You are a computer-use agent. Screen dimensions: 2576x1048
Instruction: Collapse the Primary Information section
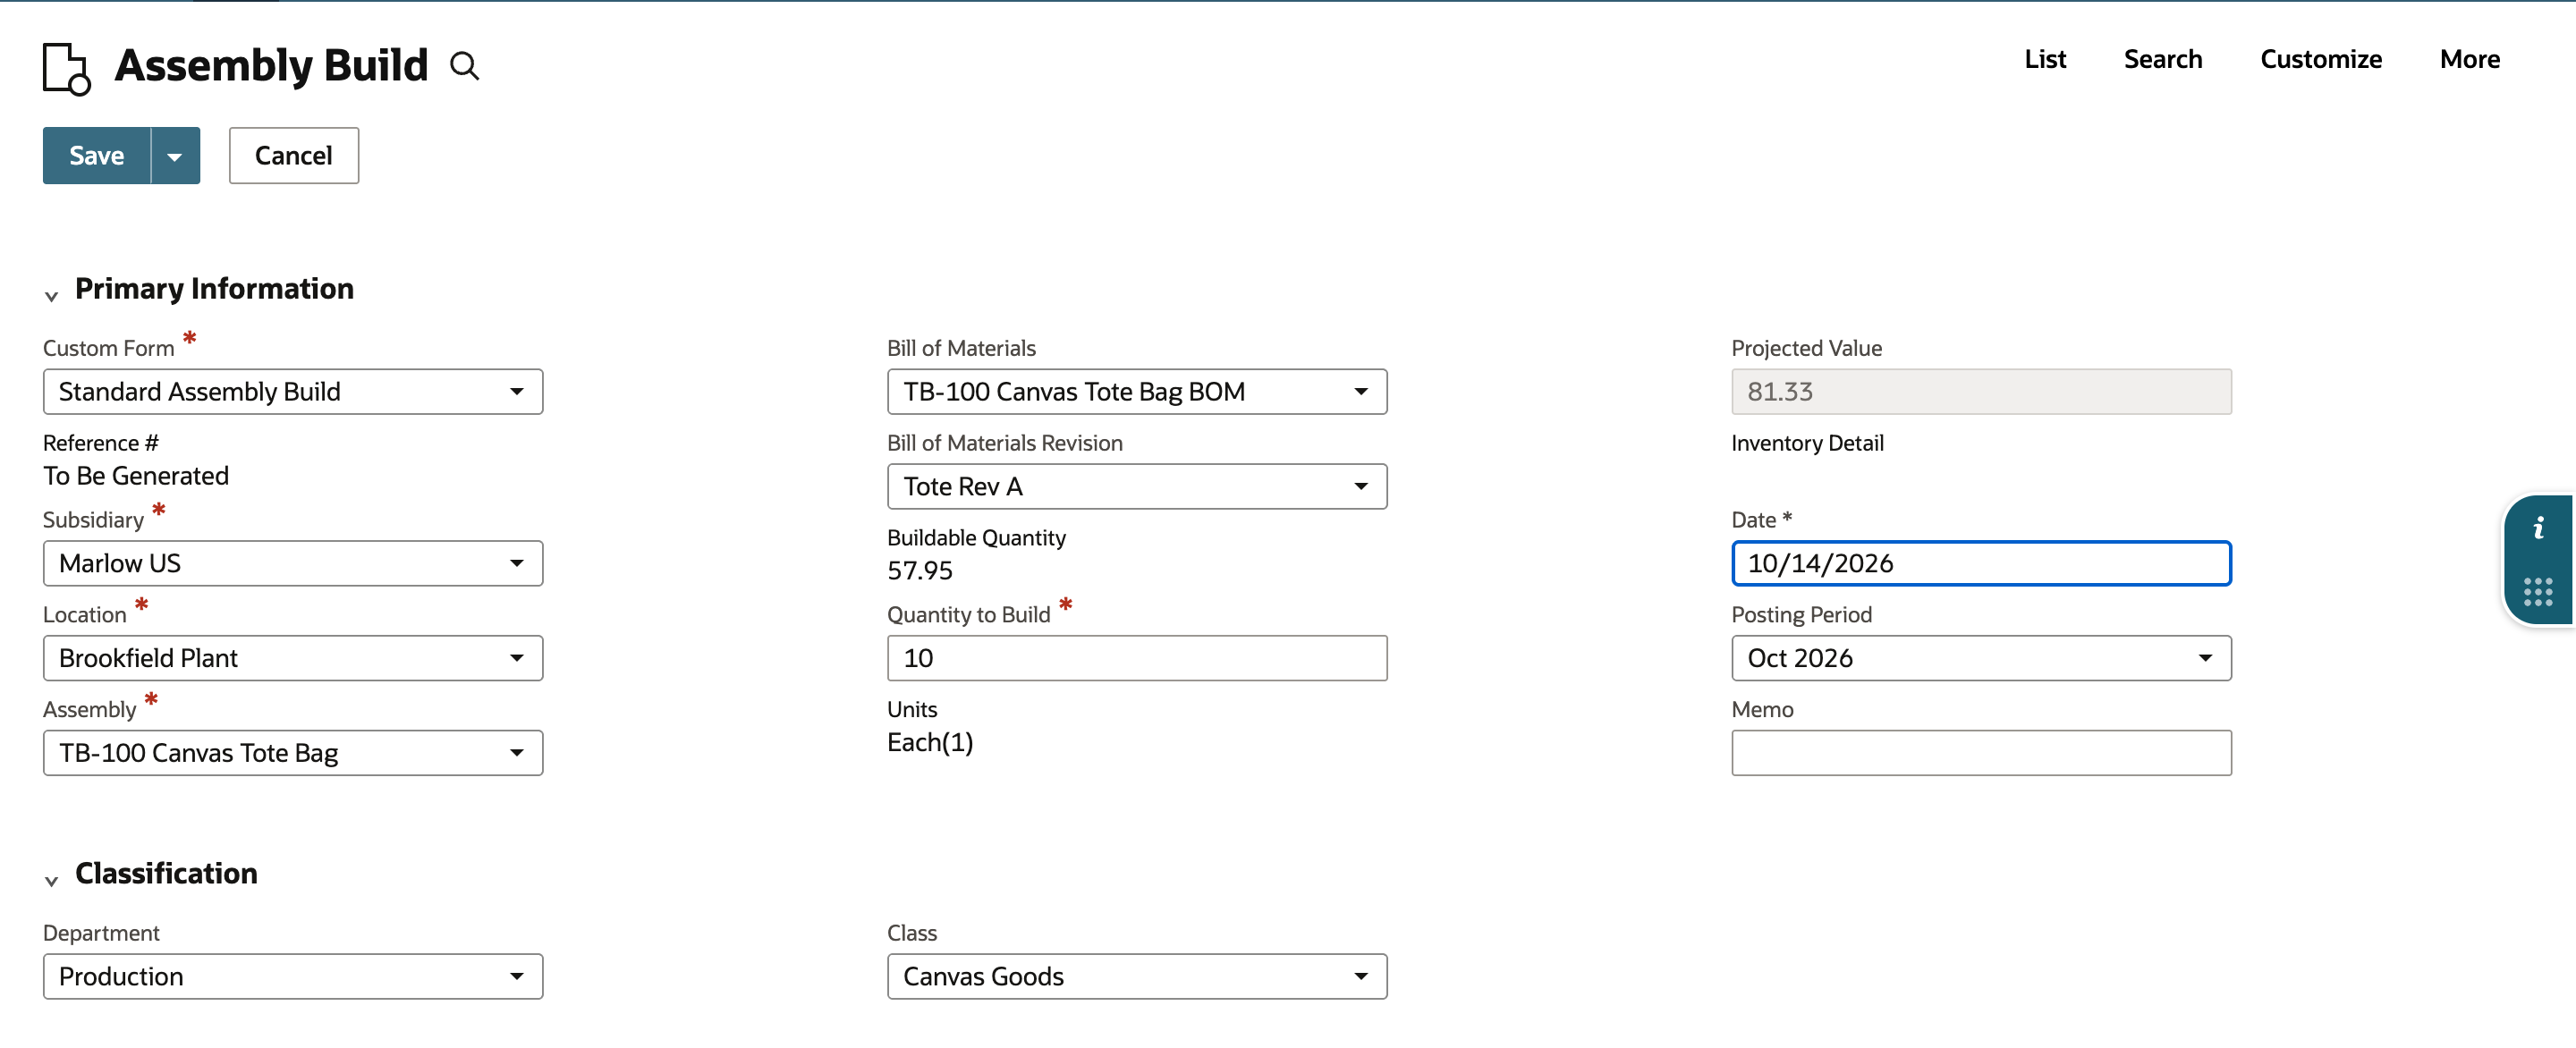tap(52, 296)
